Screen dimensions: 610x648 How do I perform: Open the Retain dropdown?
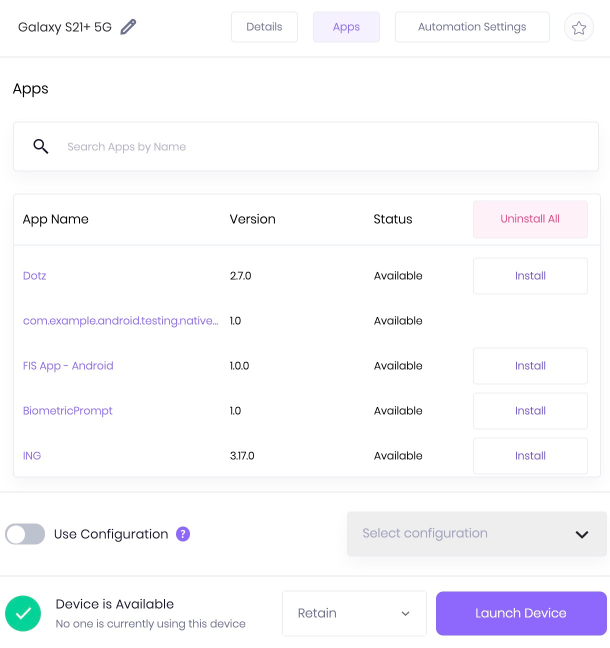coord(354,613)
